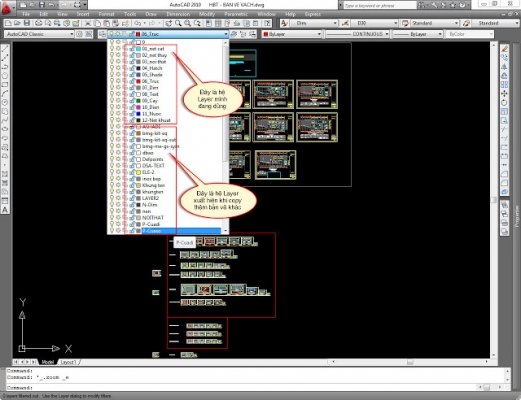Select the Line tool in Draw toolbar
This screenshot has width=521, height=400.
5,49
